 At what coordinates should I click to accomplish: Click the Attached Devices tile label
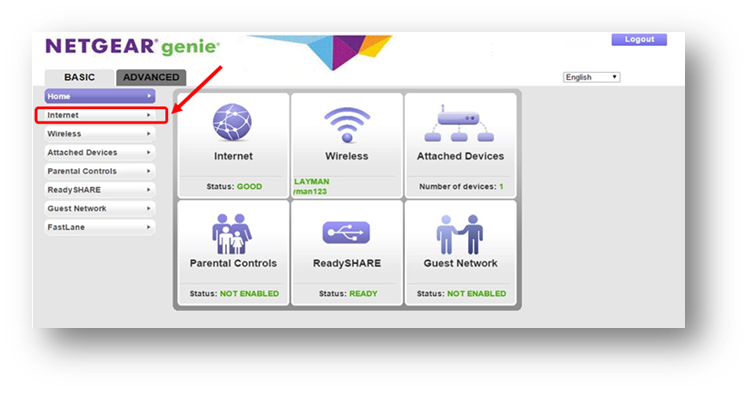point(460,156)
